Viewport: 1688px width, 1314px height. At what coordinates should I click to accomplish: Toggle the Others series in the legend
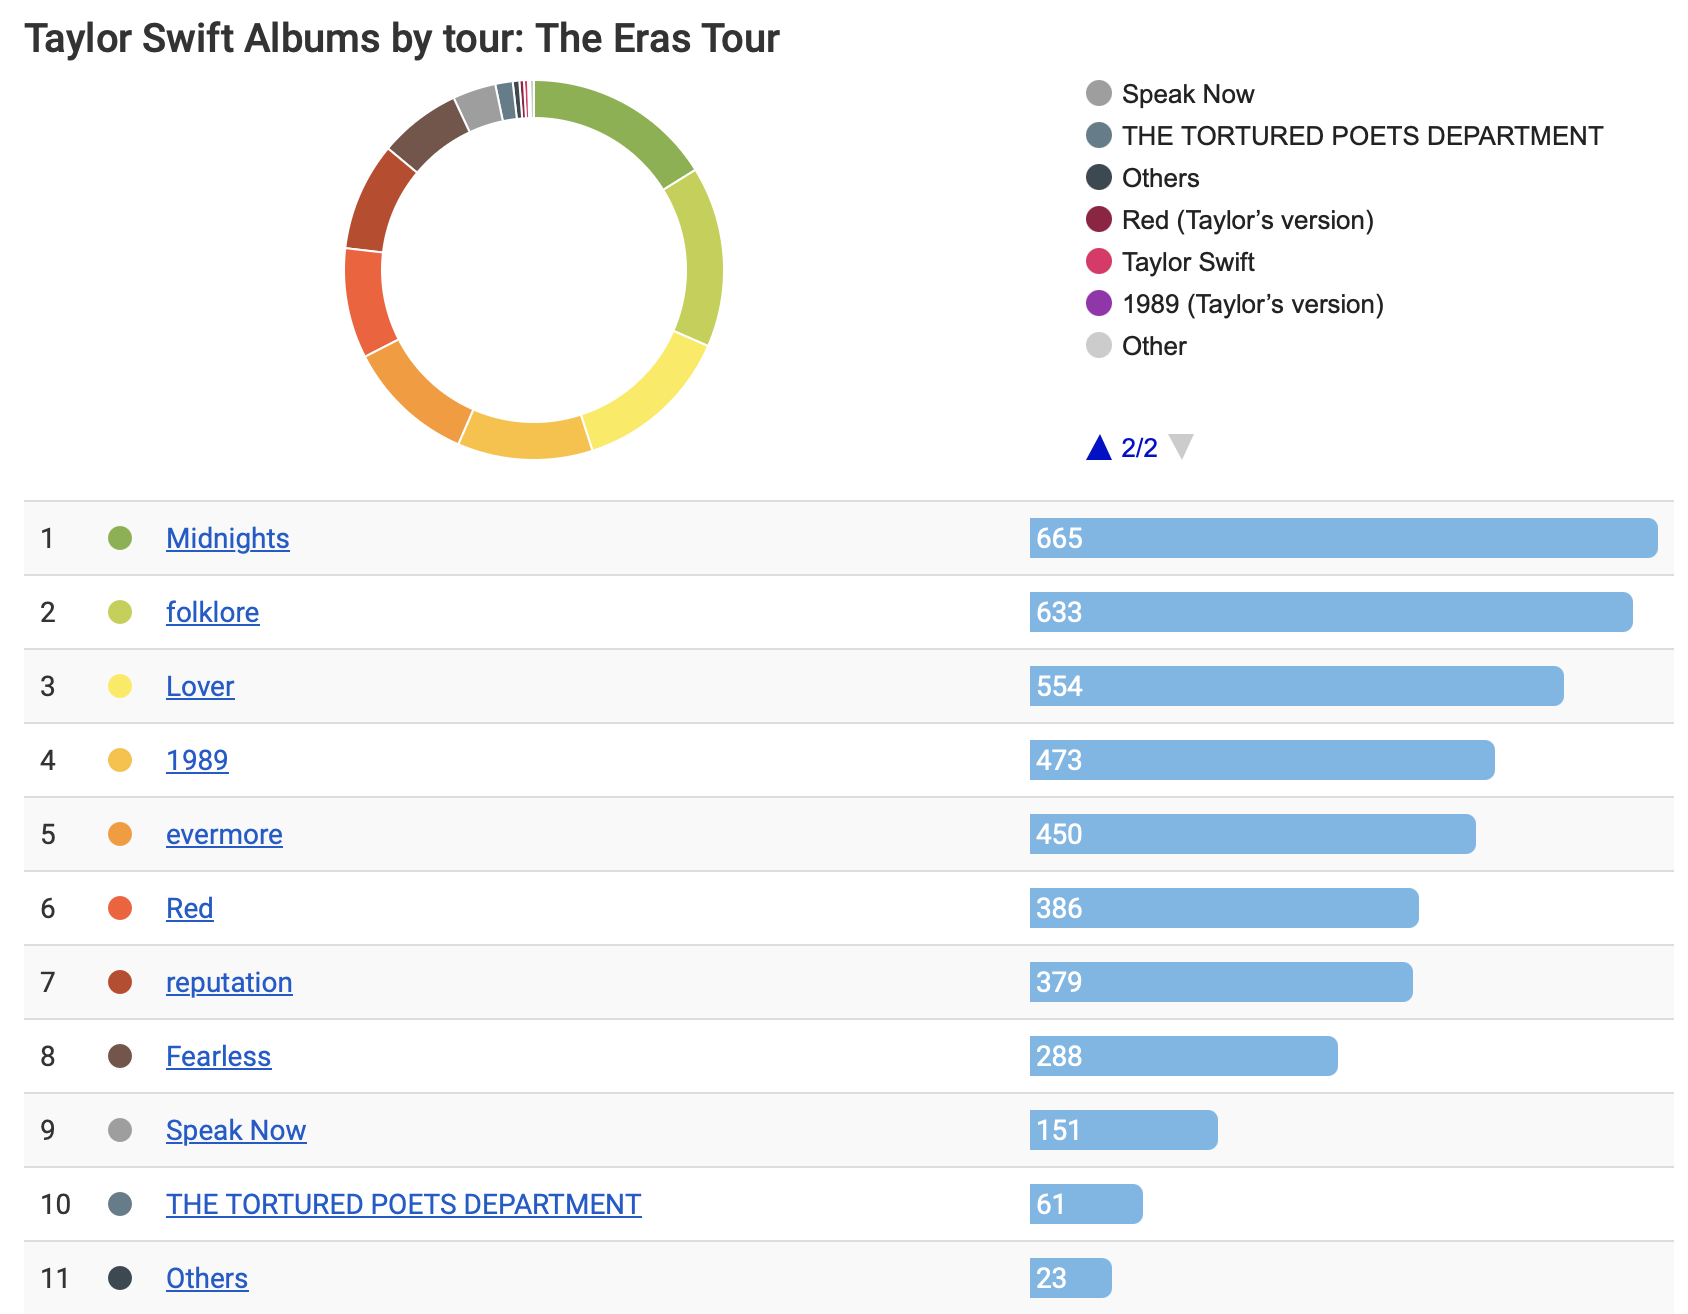[1159, 178]
